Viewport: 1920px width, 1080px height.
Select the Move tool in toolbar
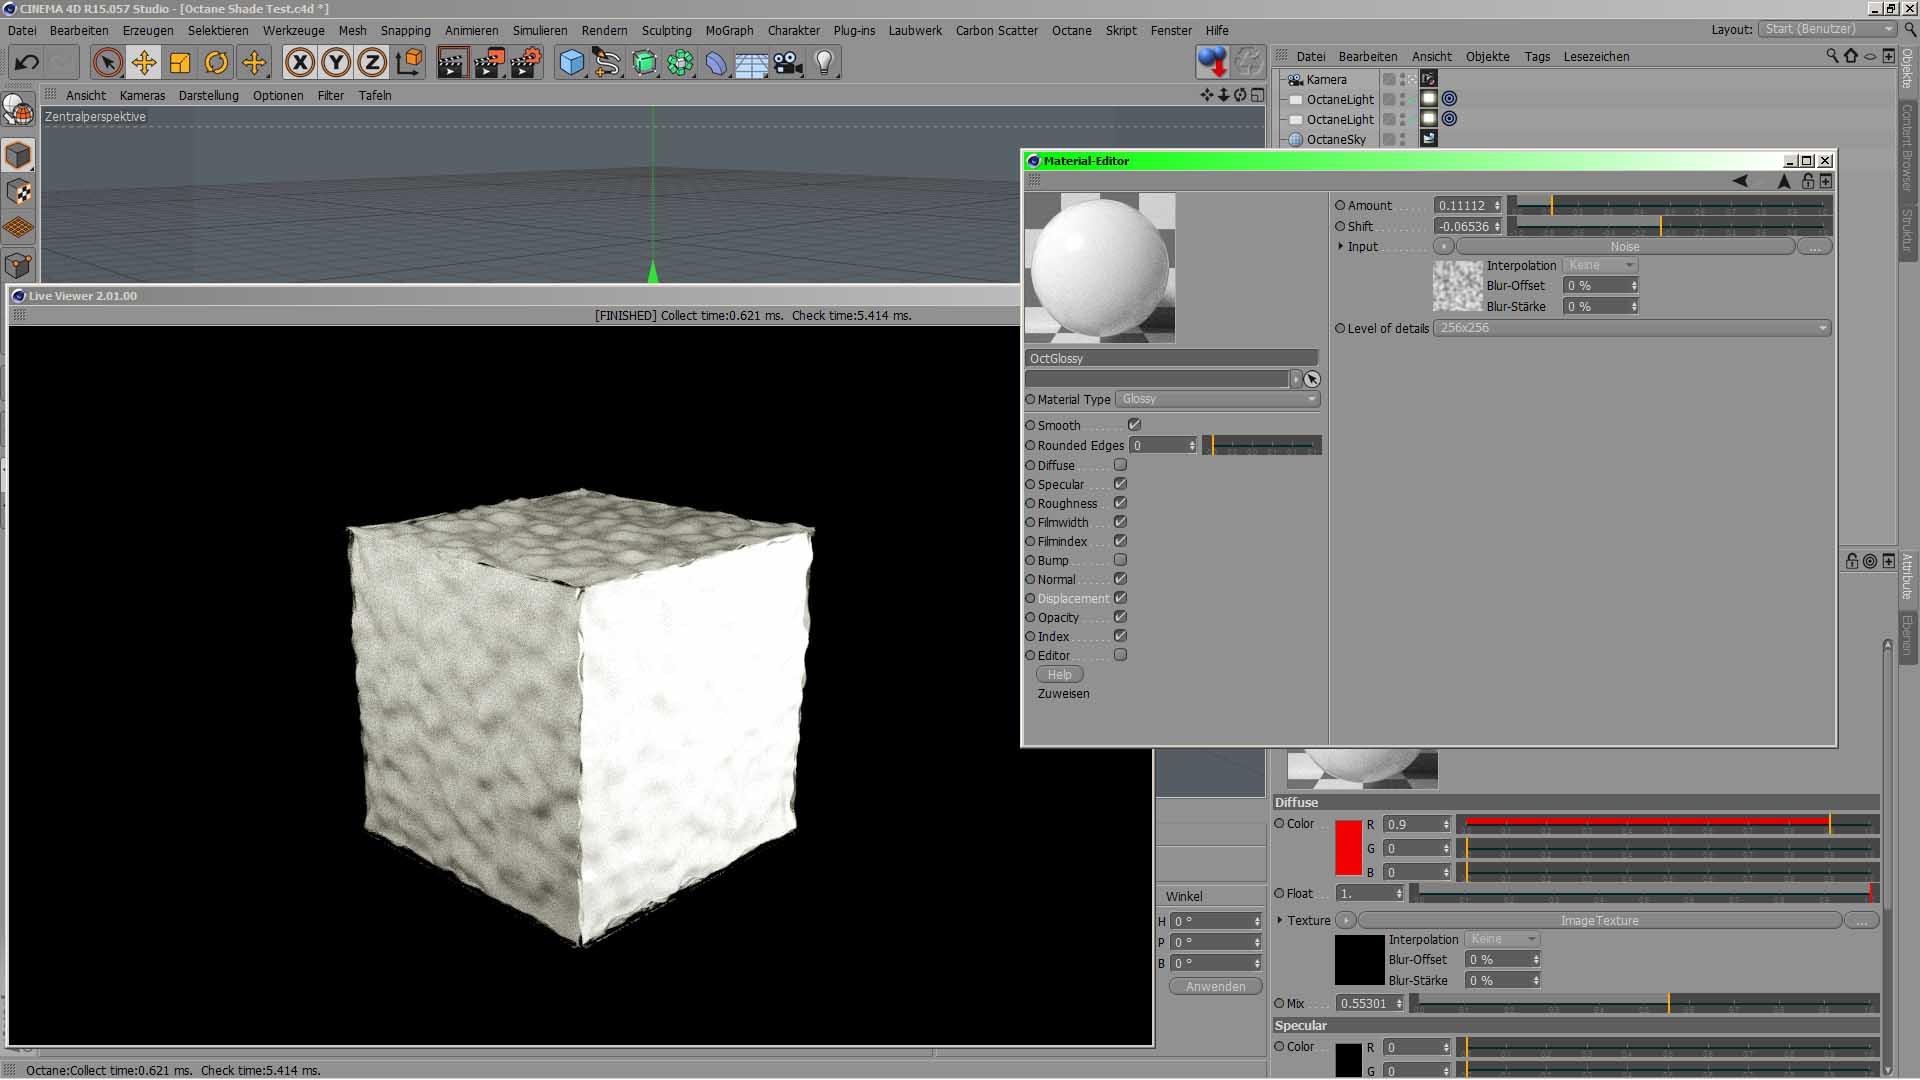point(144,63)
